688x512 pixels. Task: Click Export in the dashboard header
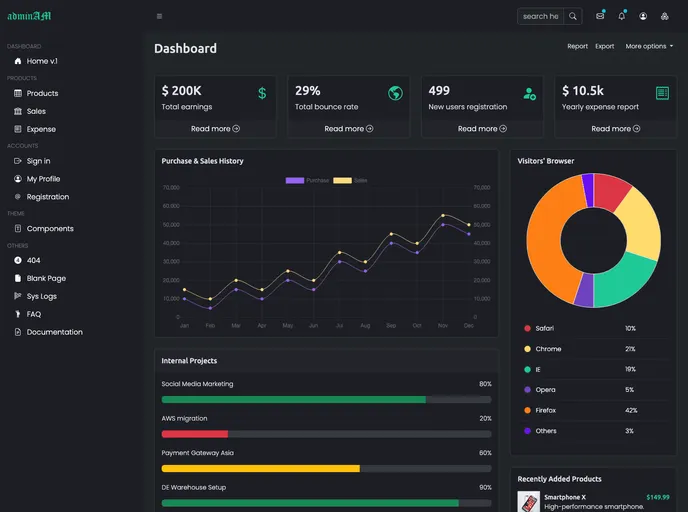click(x=604, y=46)
